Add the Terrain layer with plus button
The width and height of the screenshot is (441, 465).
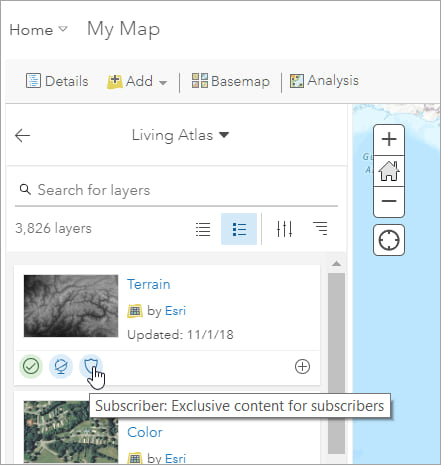302,367
